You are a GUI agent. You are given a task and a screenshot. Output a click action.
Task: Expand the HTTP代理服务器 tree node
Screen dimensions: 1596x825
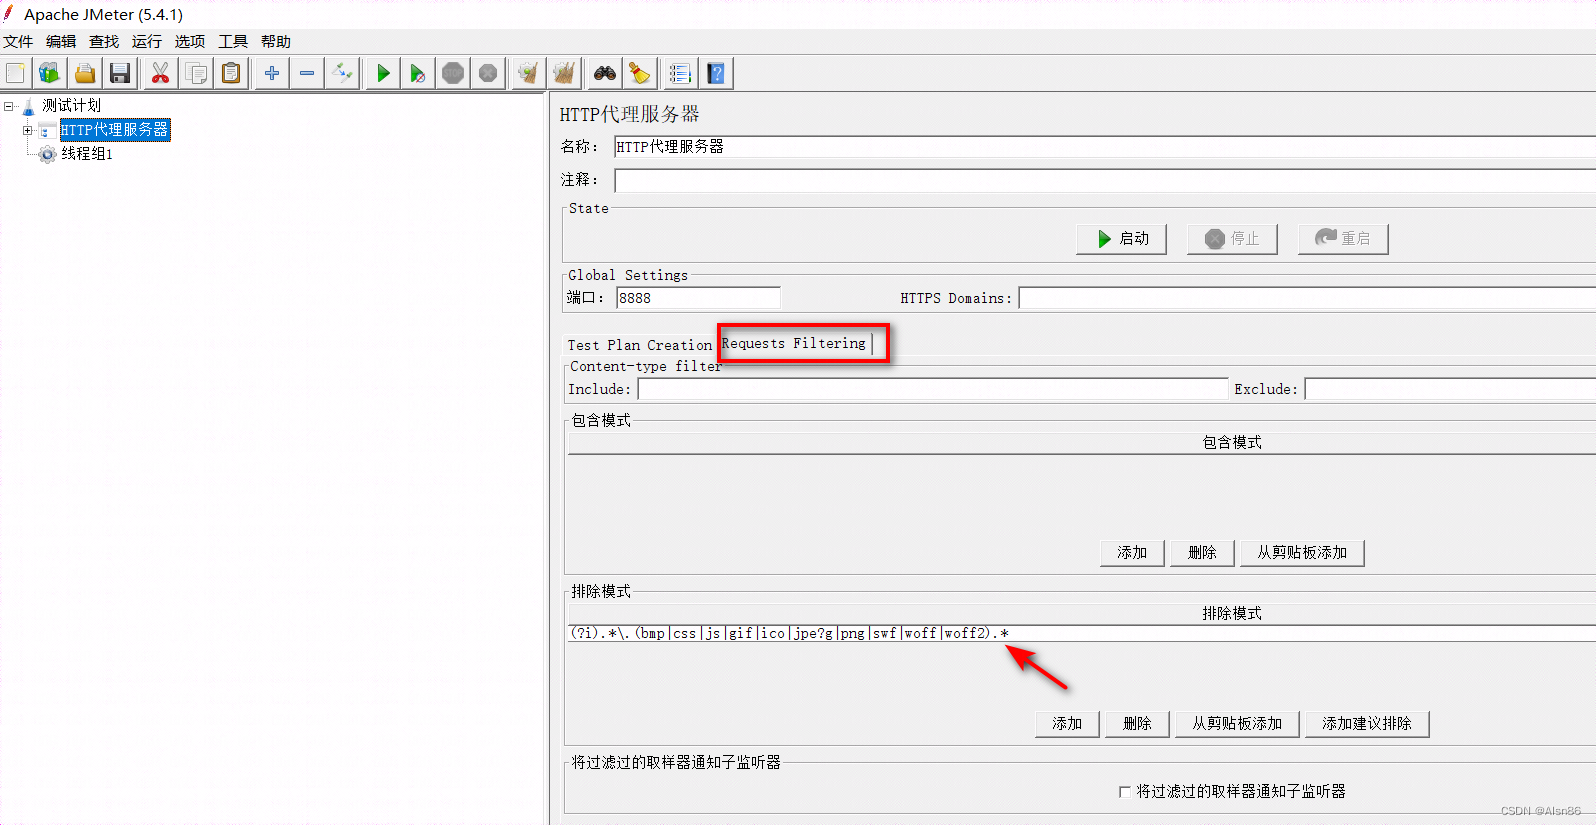[x=28, y=130]
